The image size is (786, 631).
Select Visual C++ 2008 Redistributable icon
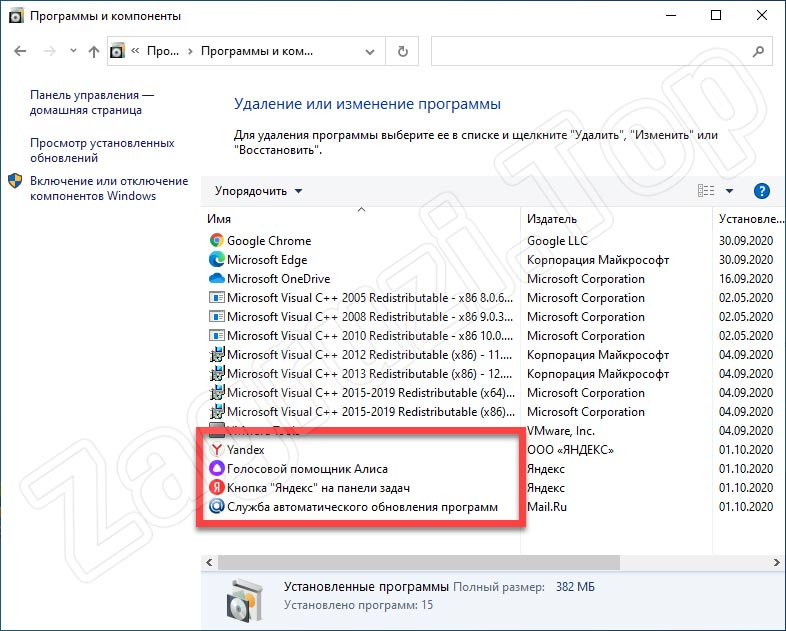coord(217,317)
